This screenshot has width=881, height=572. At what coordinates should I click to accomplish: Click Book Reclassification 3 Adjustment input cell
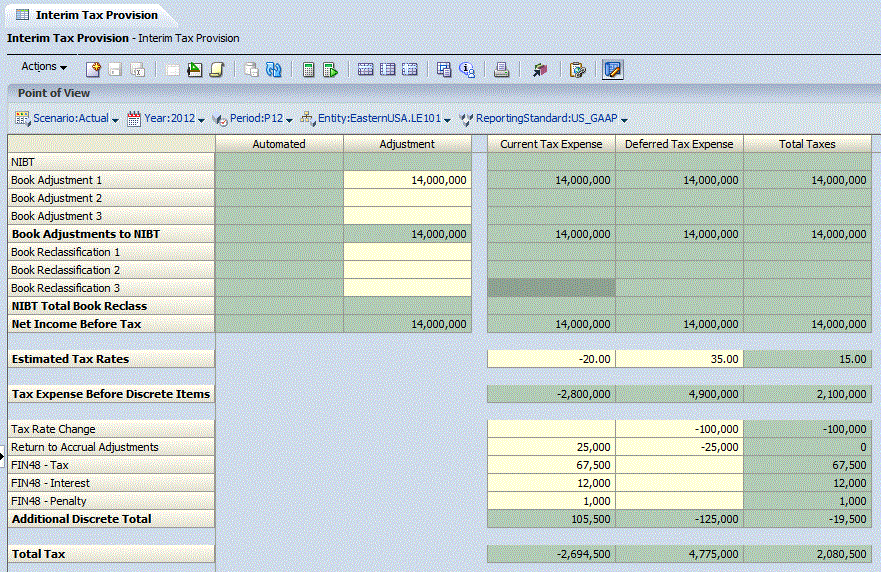(x=407, y=288)
